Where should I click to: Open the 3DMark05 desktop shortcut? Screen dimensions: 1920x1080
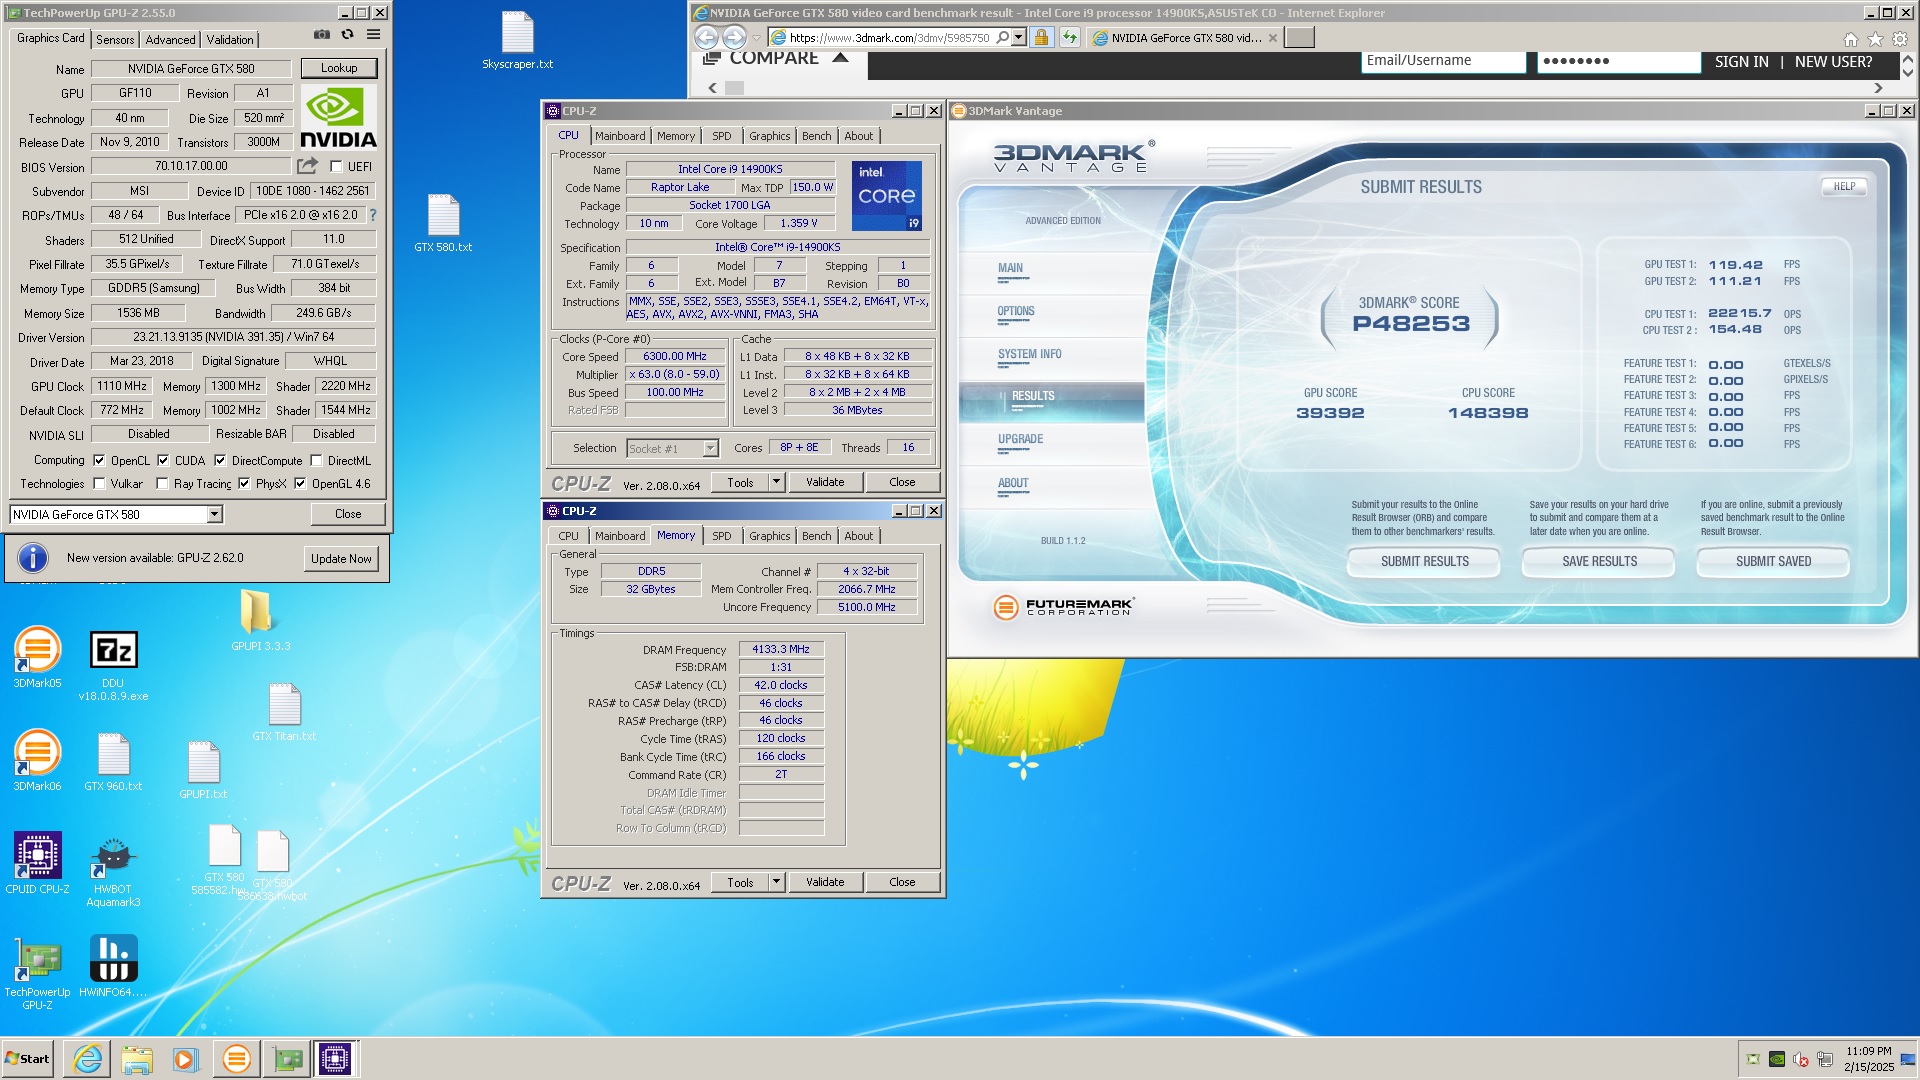coord(37,657)
